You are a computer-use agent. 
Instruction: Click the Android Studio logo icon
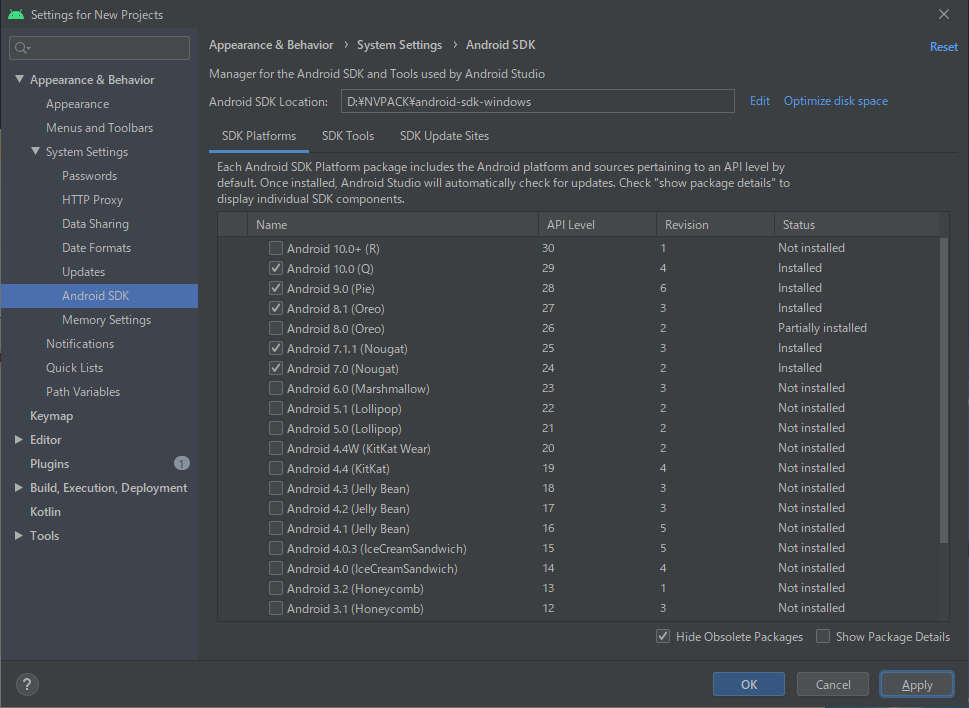pyautogui.click(x=17, y=14)
